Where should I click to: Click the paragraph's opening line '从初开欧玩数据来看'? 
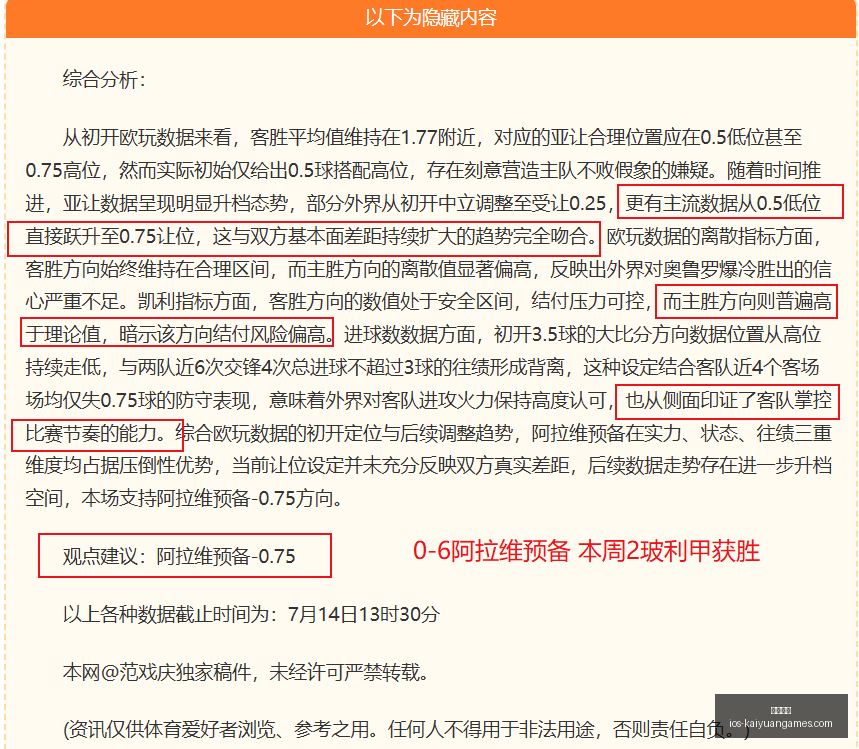[x=432, y=137]
